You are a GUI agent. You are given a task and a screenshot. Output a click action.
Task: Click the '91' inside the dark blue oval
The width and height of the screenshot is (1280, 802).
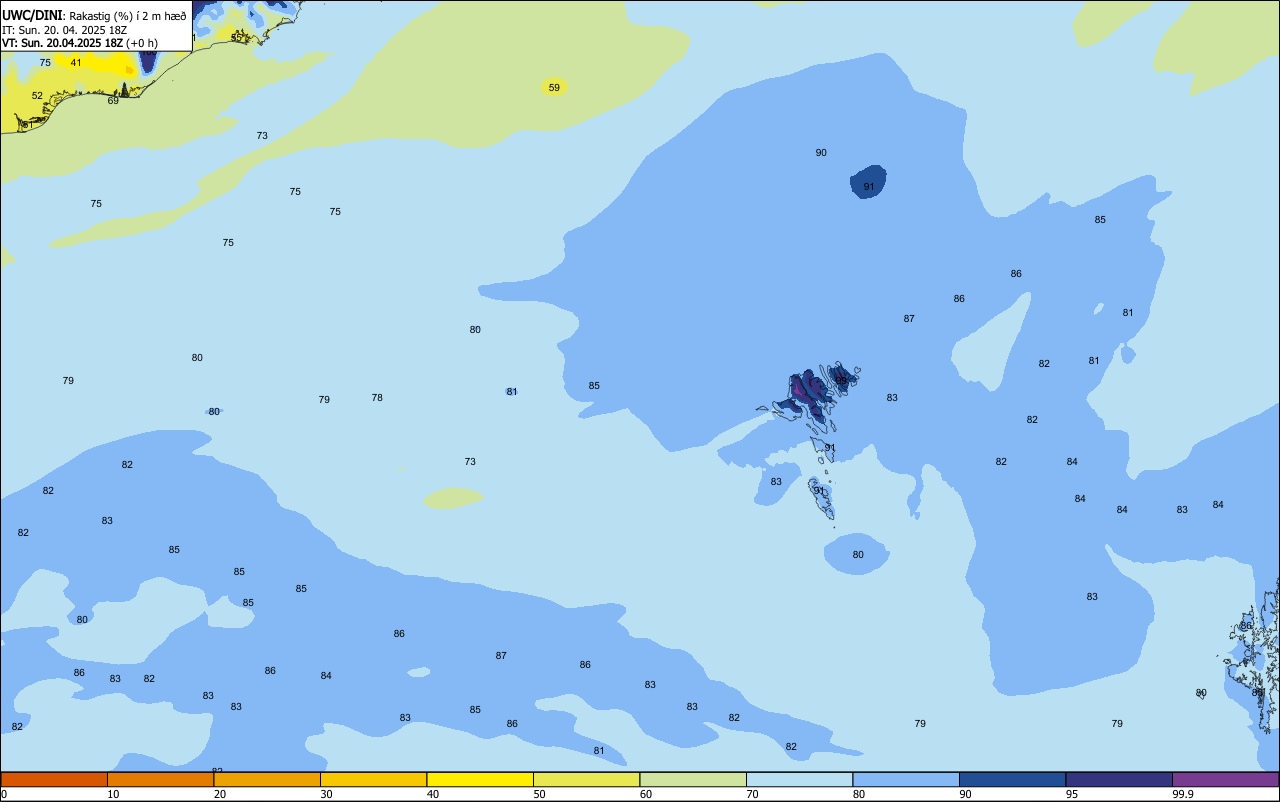[869, 187]
